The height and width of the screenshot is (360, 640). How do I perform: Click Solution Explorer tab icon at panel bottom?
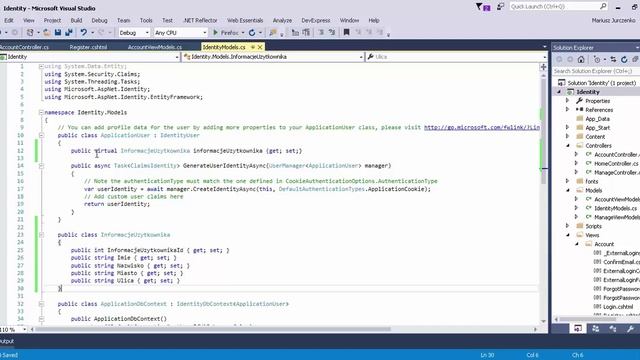tap(578, 329)
